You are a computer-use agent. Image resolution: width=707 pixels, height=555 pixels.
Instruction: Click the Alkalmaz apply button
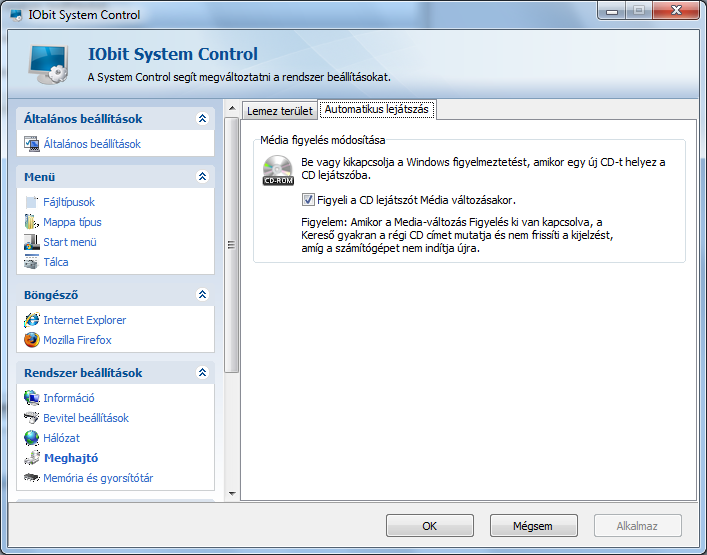pyautogui.click(x=638, y=526)
